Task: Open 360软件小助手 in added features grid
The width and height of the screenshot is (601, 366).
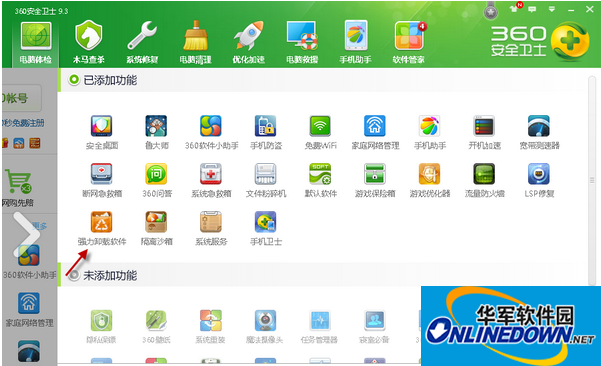Action: click(x=211, y=132)
